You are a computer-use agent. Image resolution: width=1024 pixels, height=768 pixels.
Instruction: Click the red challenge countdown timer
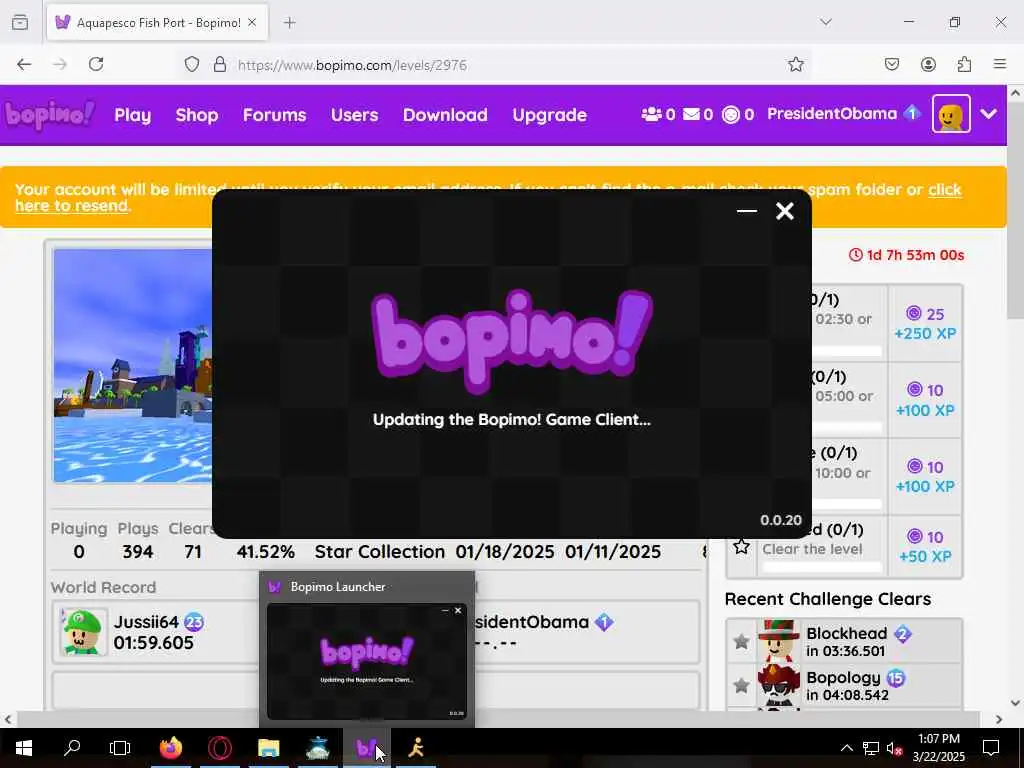[906, 255]
